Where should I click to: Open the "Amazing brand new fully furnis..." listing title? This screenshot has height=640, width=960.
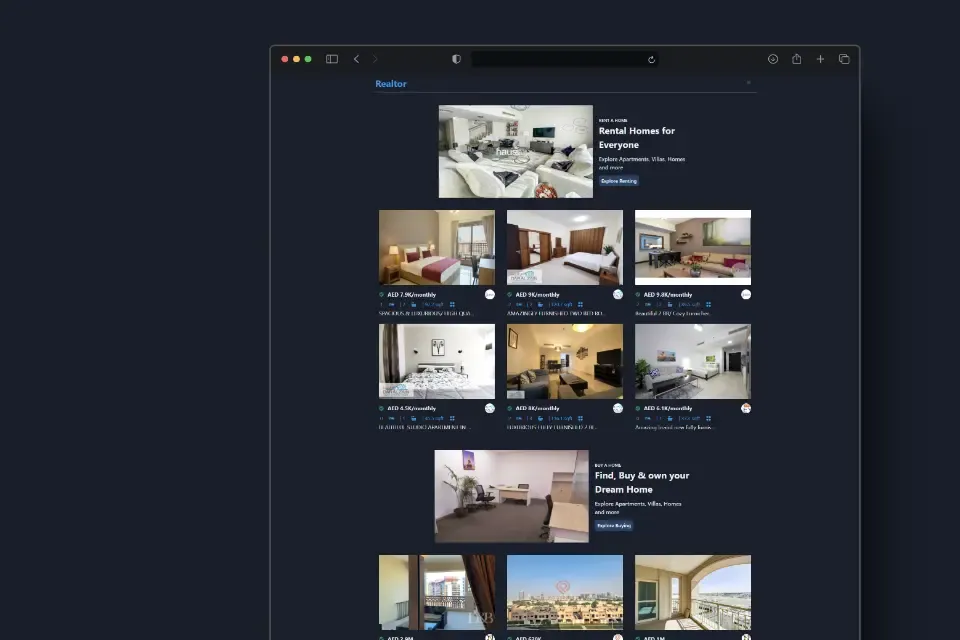point(674,427)
